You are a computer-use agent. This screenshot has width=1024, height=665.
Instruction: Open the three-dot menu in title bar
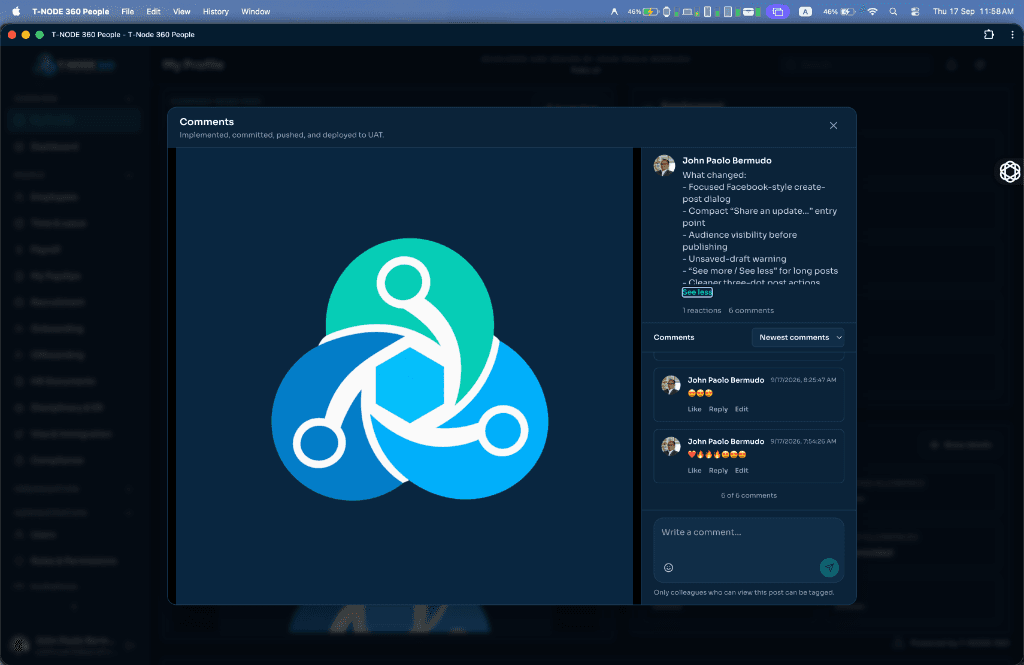pyautogui.click(x=1012, y=35)
